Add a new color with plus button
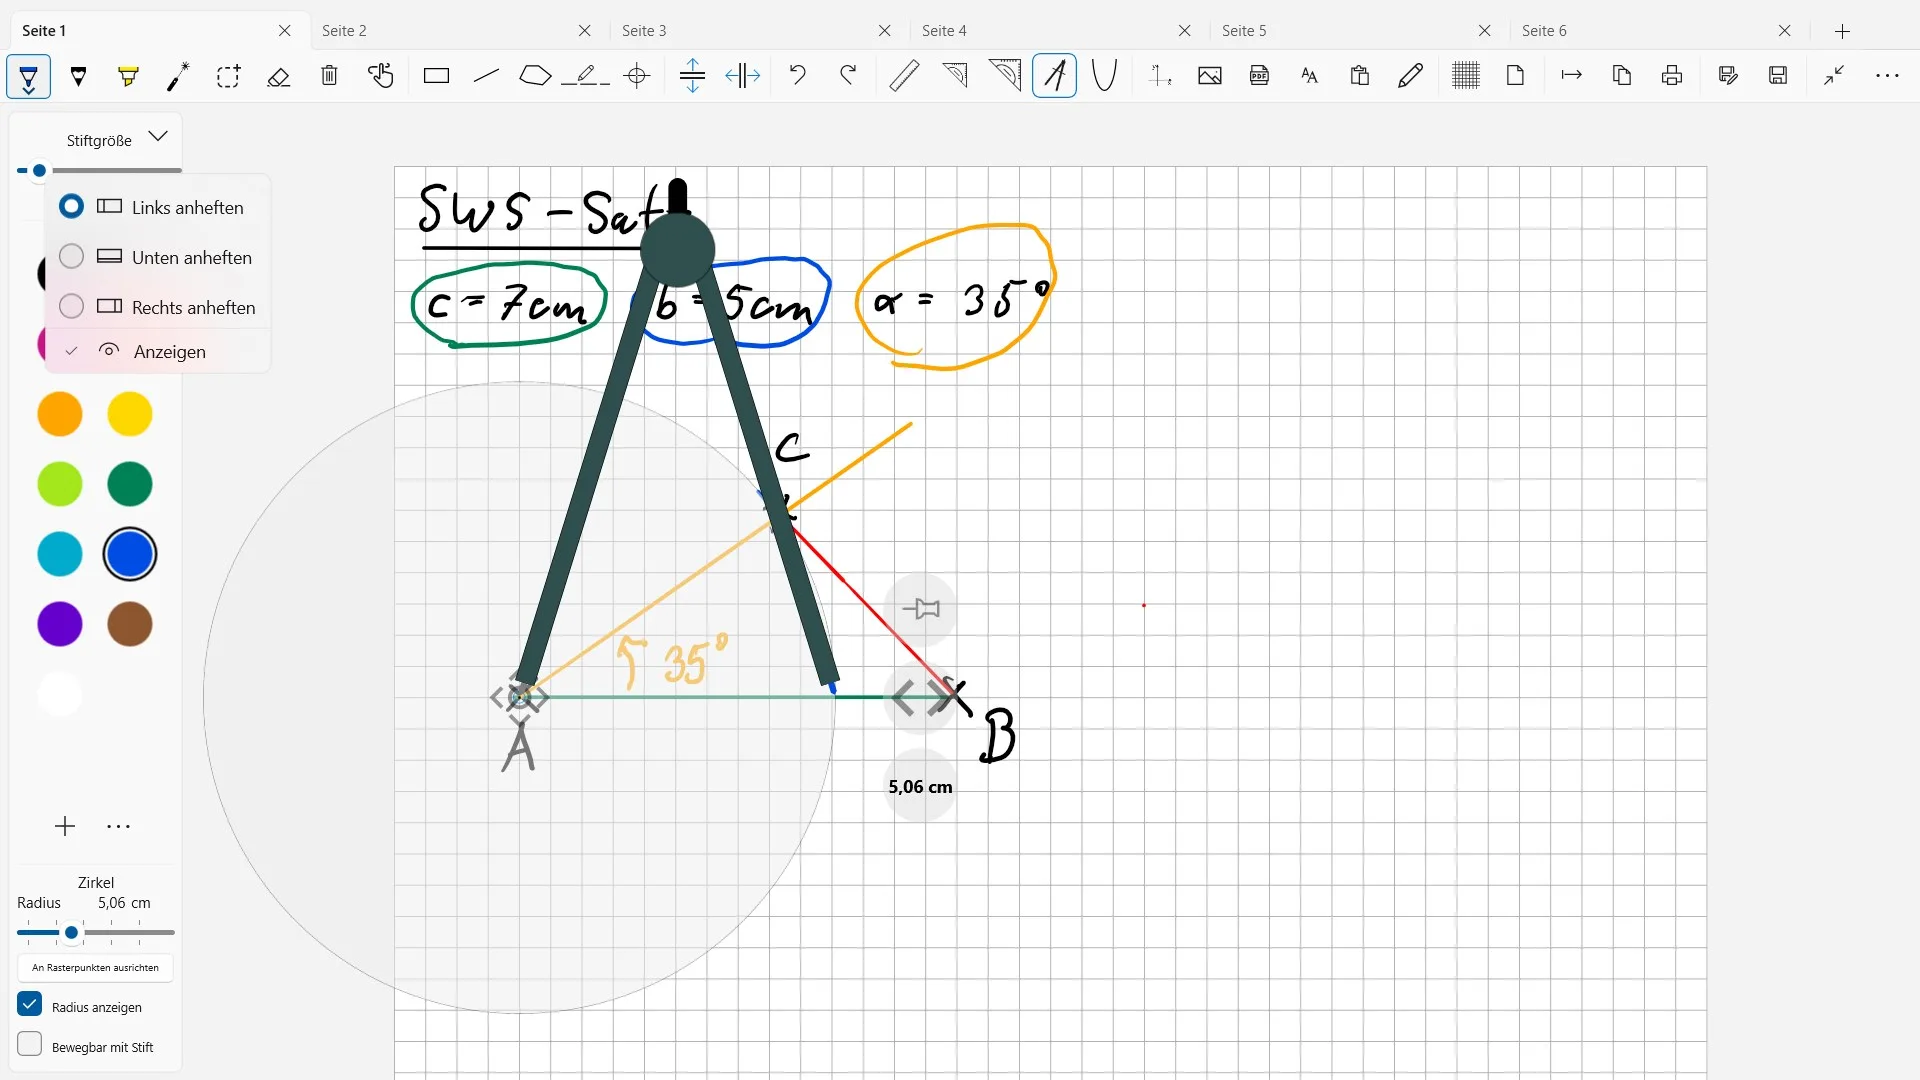This screenshot has height=1080, width=1920. coord(65,826)
